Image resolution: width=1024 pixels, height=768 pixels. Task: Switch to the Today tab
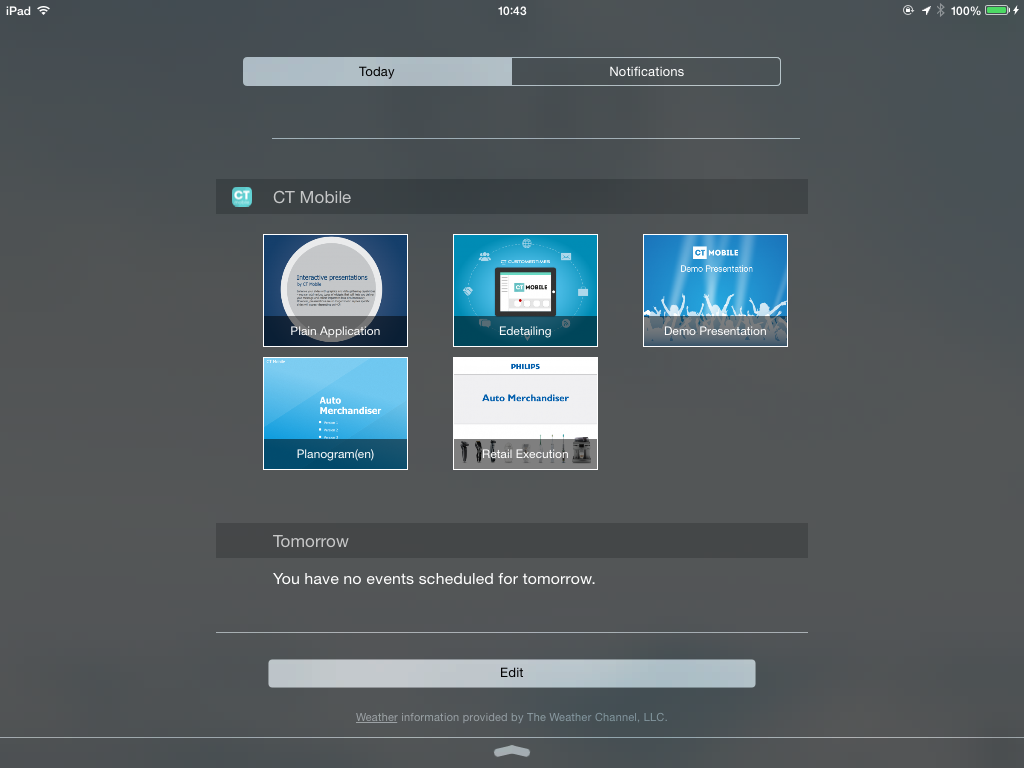pos(377,72)
